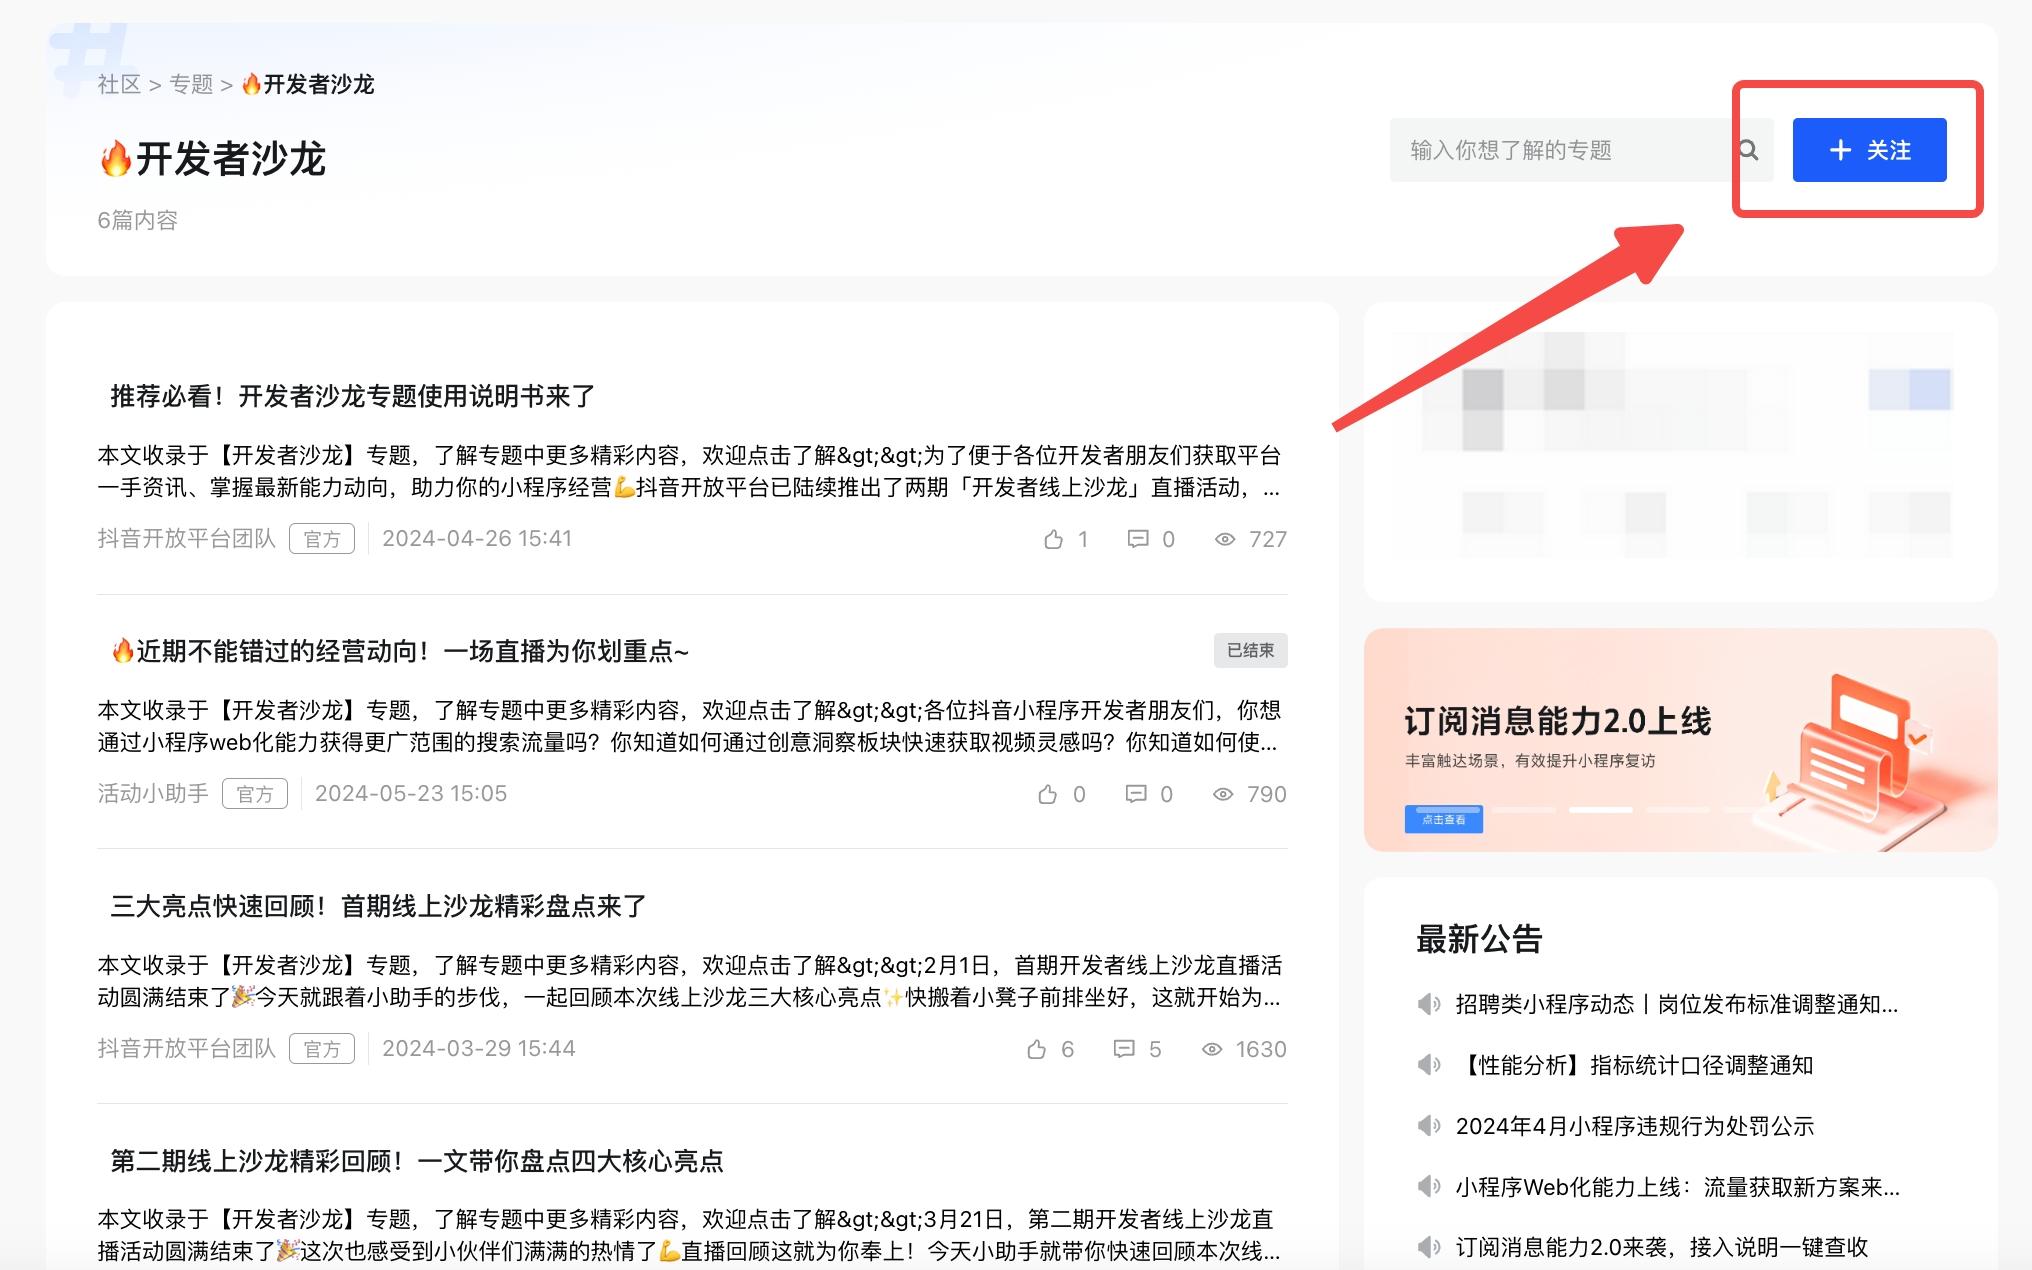2032x1270 pixels.
Task: Open post 第二期线上沙龙精彩回顾
Action: point(416,1161)
